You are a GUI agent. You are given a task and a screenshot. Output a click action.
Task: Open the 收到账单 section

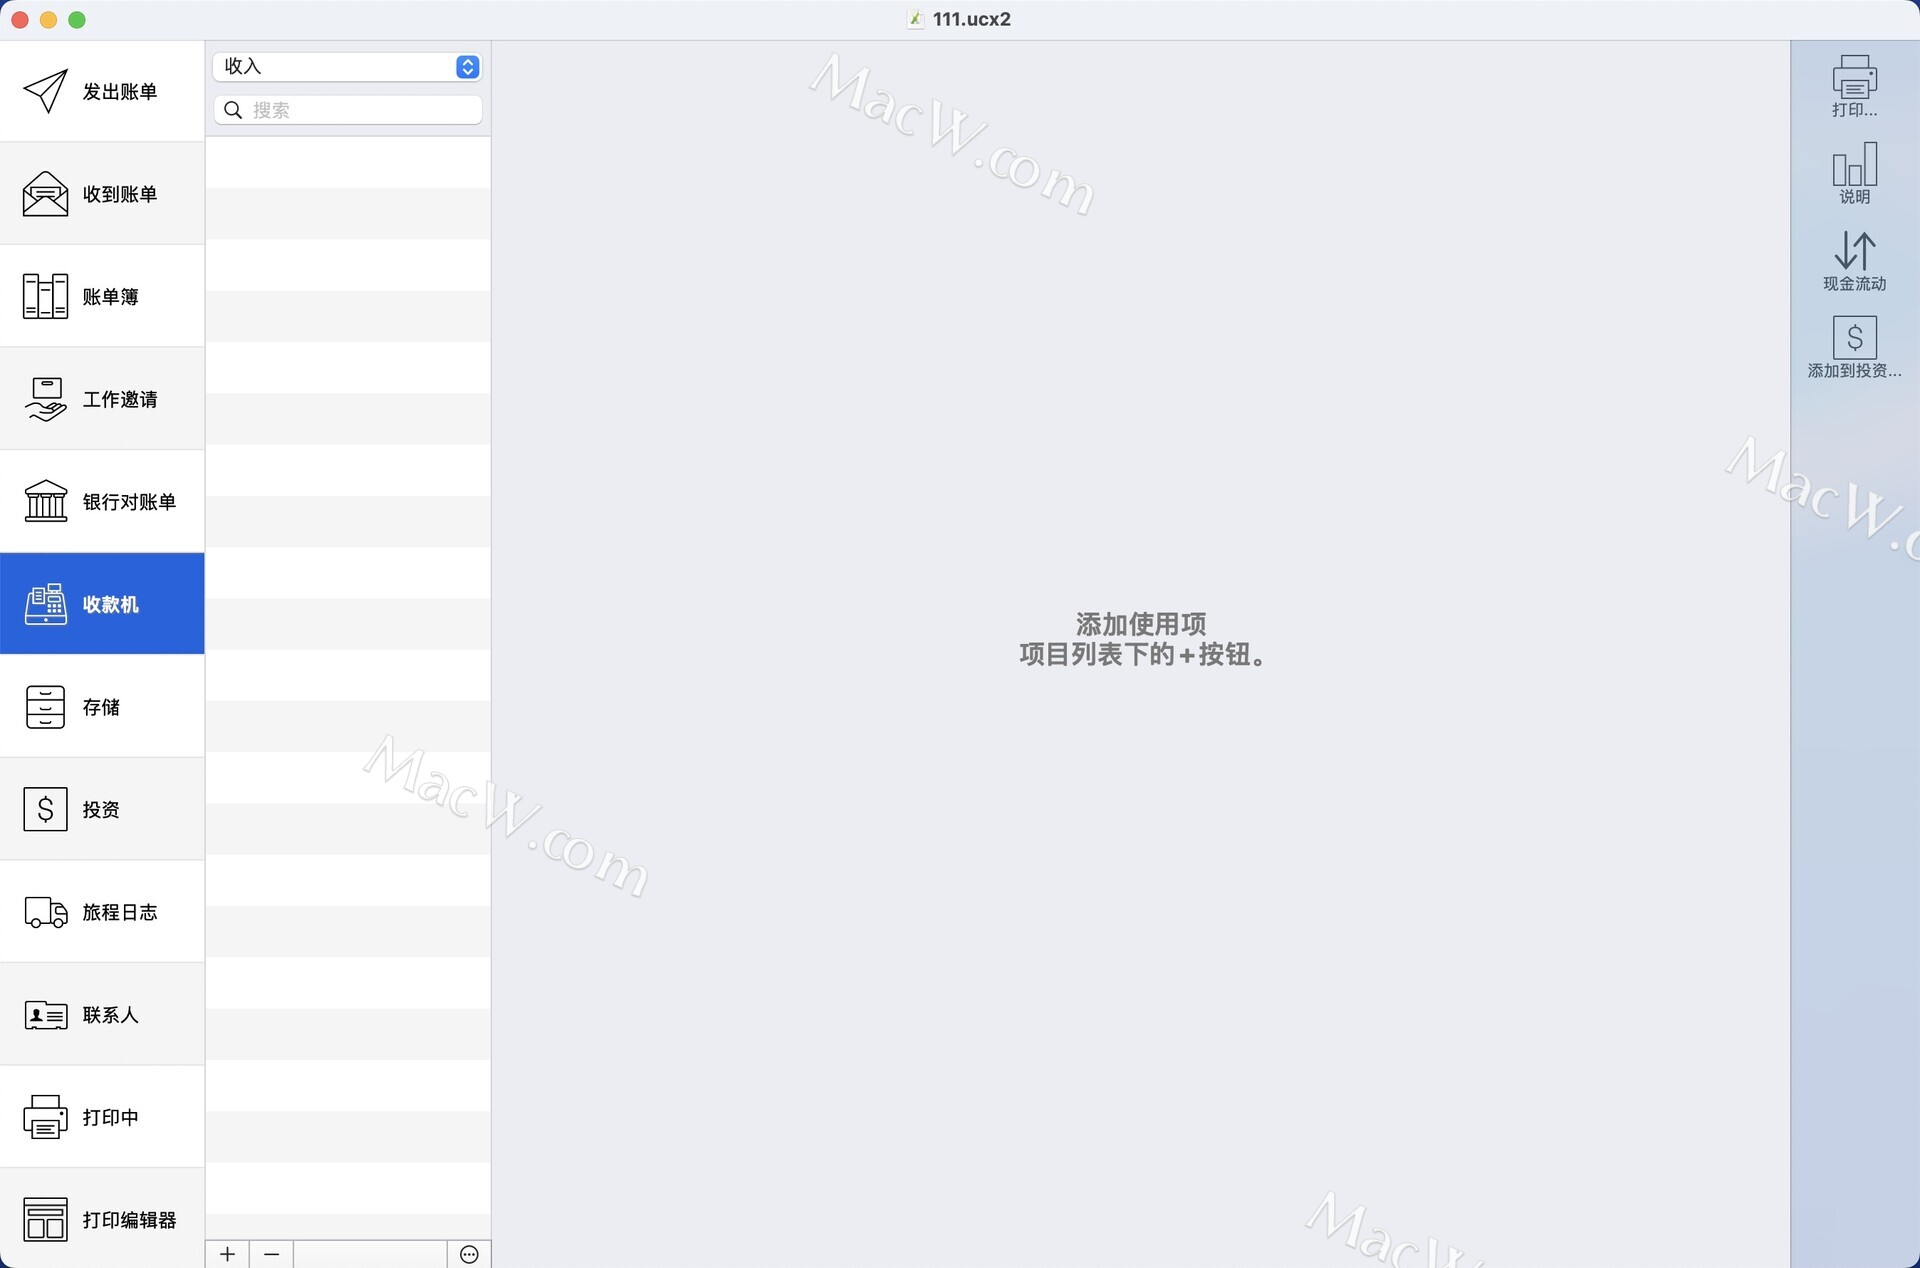pos(102,194)
